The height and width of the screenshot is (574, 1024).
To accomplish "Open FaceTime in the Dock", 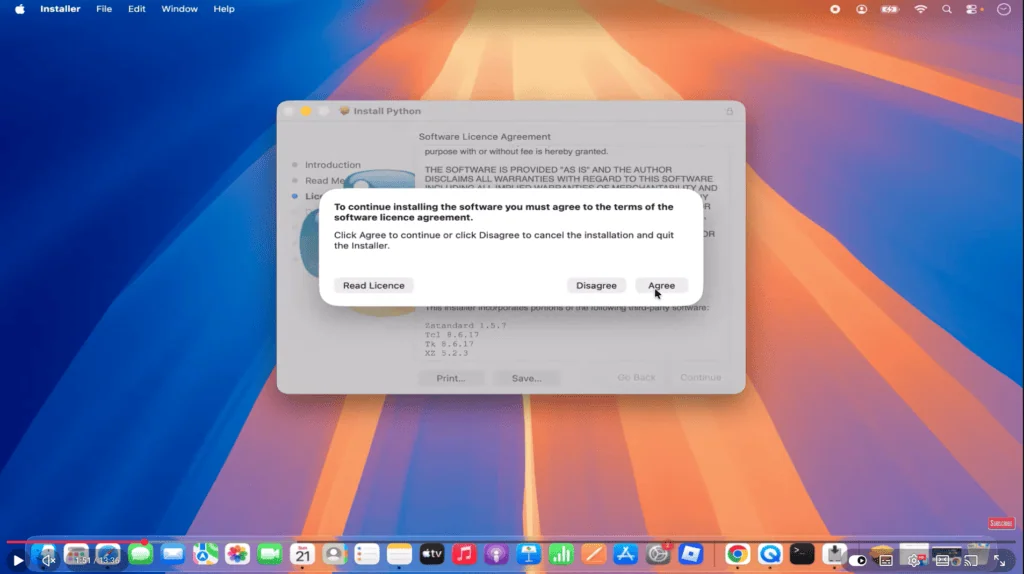I will pos(270,554).
